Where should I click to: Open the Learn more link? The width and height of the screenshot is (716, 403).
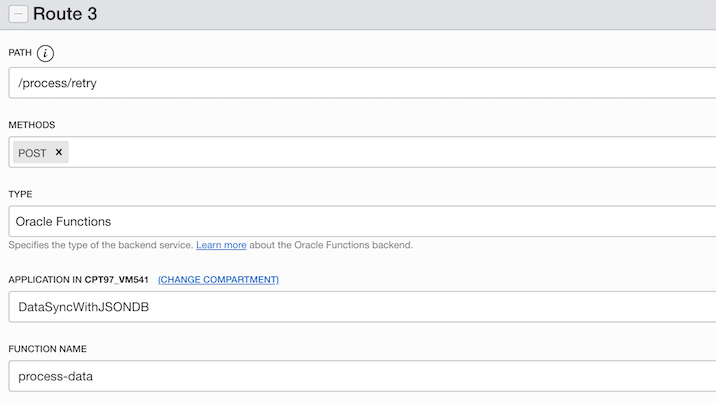pyautogui.click(x=221, y=245)
